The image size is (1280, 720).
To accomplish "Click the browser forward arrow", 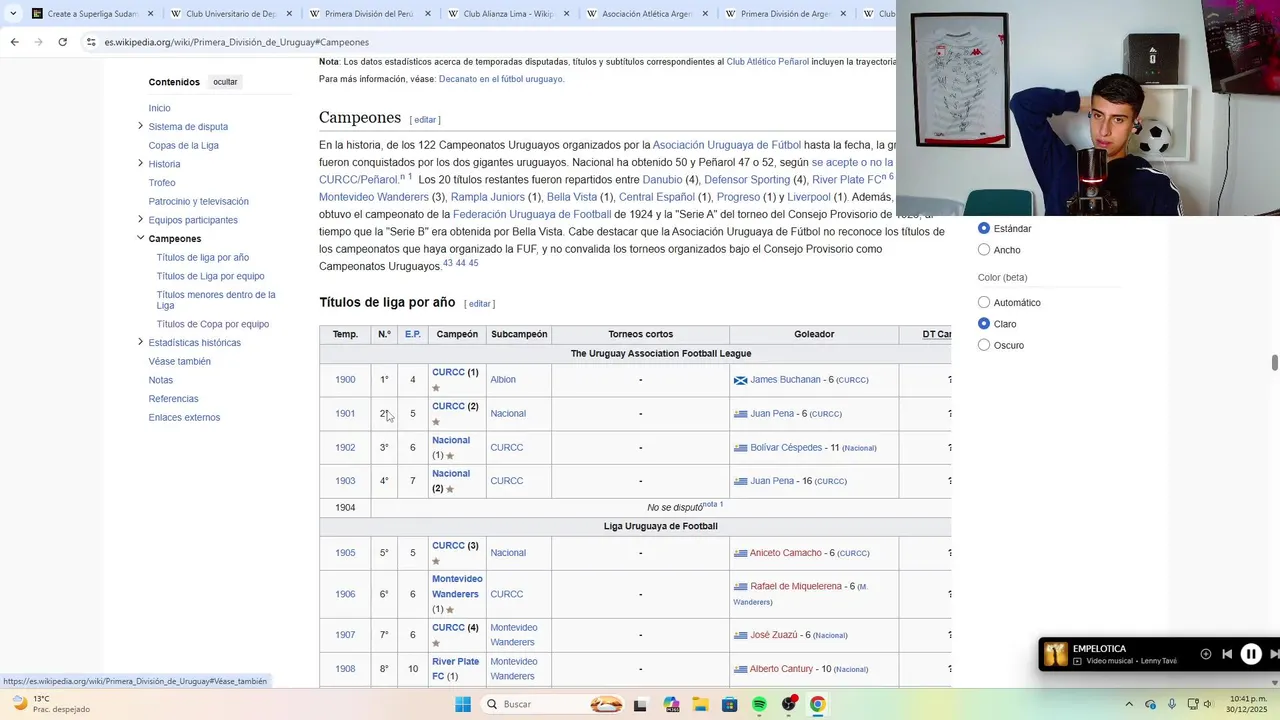I will [38, 42].
